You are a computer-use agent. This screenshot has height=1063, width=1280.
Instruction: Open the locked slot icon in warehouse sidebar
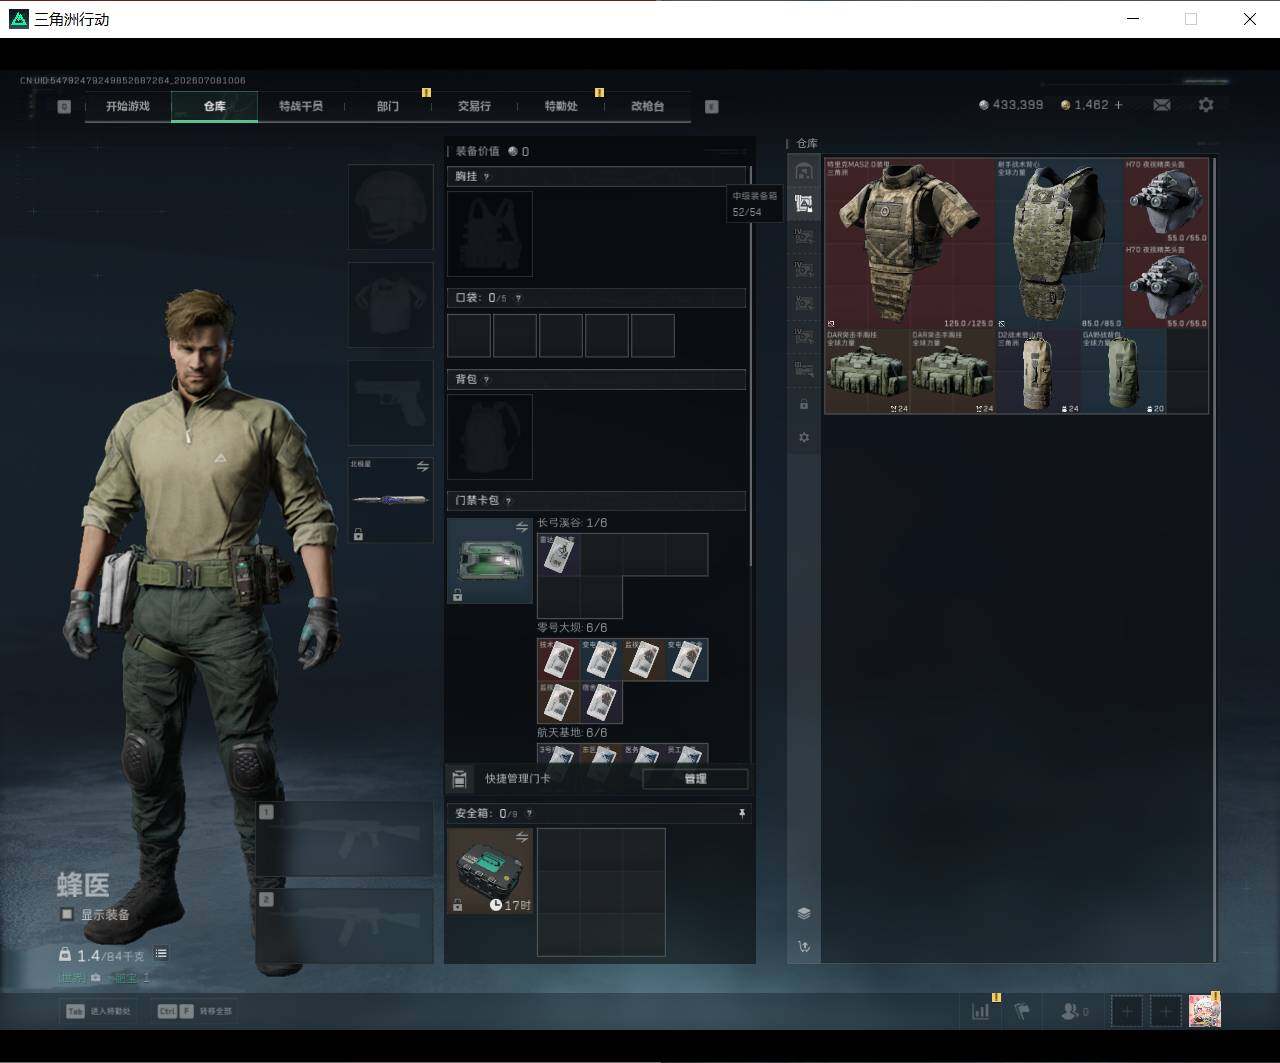[x=804, y=404]
